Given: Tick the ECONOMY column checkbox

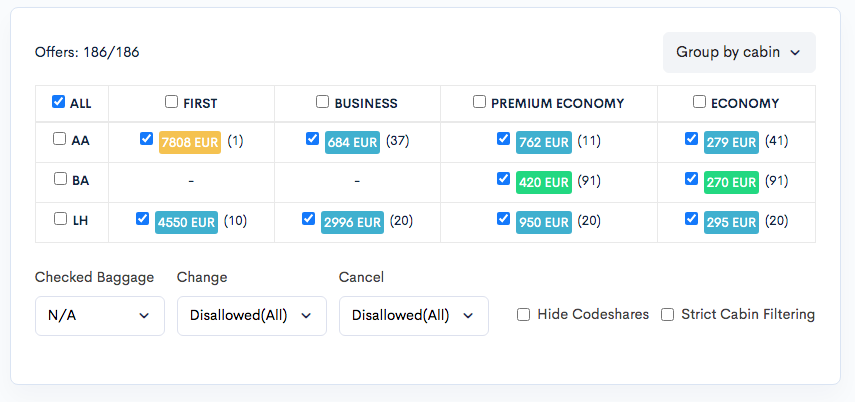Looking at the screenshot, I should pyautogui.click(x=699, y=102).
